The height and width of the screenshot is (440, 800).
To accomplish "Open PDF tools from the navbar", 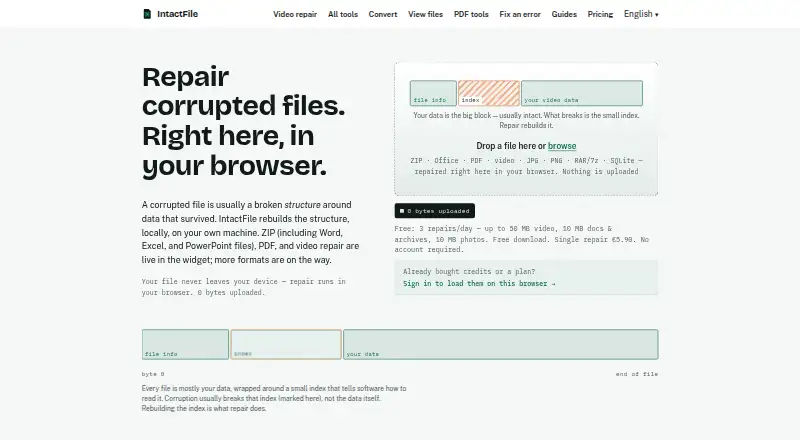I will (471, 14).
